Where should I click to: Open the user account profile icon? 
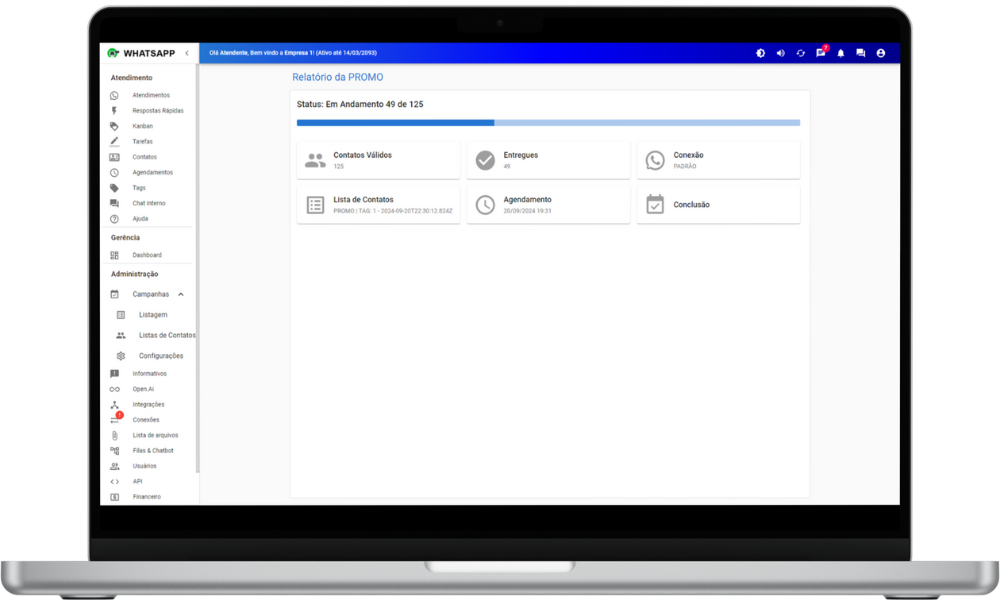881,53
